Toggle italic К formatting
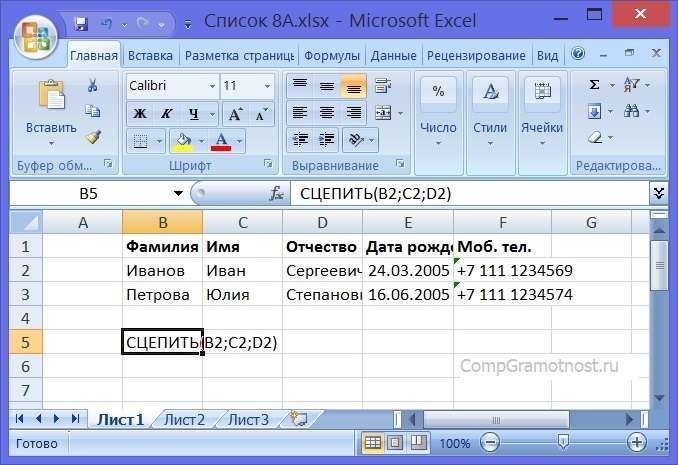The width and height of the screenshot is (678, 465). pyautogui.click(x=166, y=114)
